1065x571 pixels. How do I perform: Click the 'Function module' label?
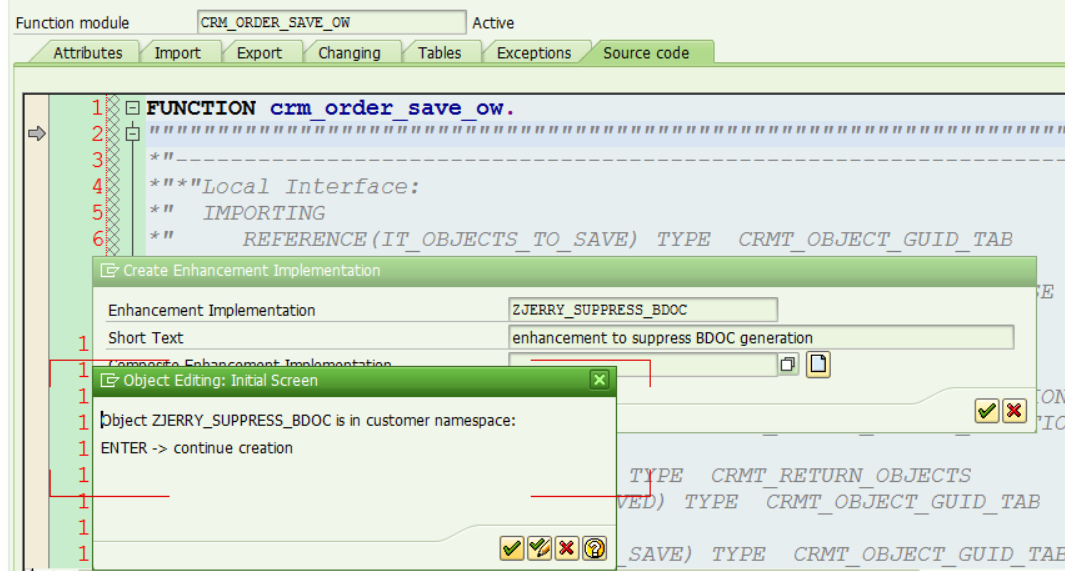coord(72,23)
